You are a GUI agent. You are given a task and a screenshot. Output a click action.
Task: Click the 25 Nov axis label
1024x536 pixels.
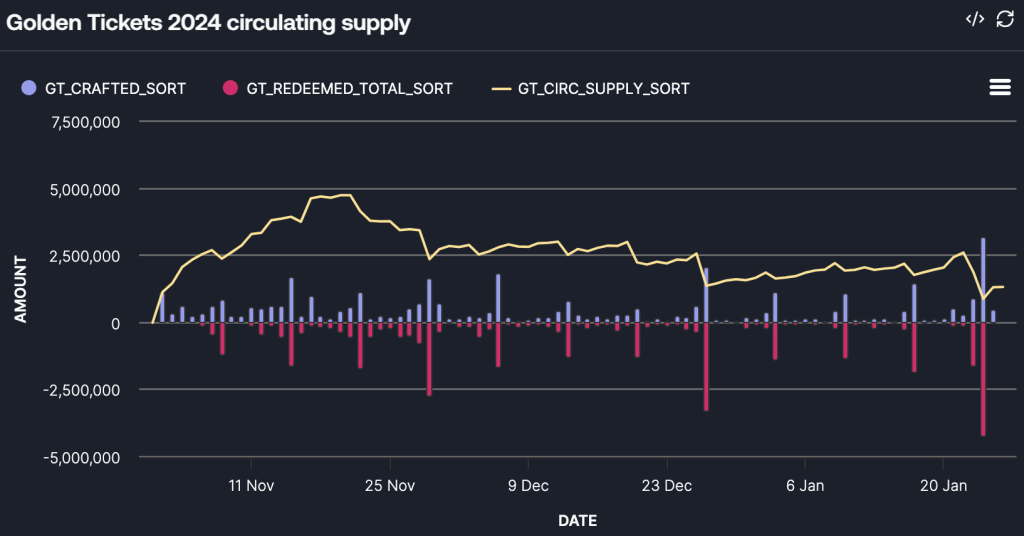click(389, 486)
